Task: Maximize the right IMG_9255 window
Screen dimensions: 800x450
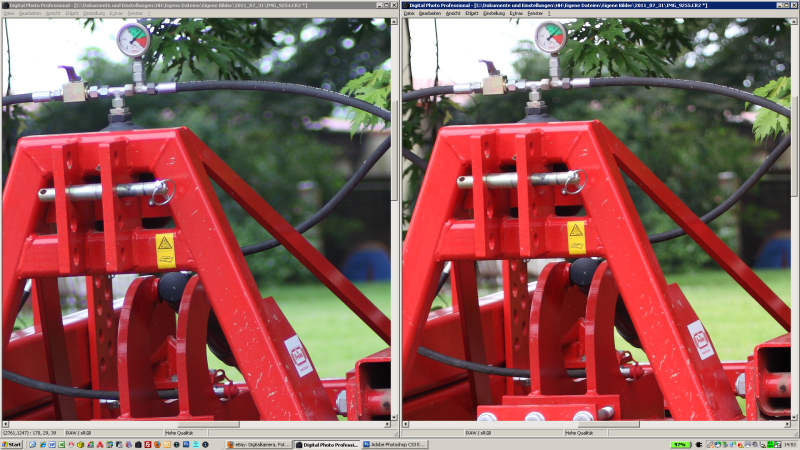Action: pyautogui.click(x=786, y=5)
